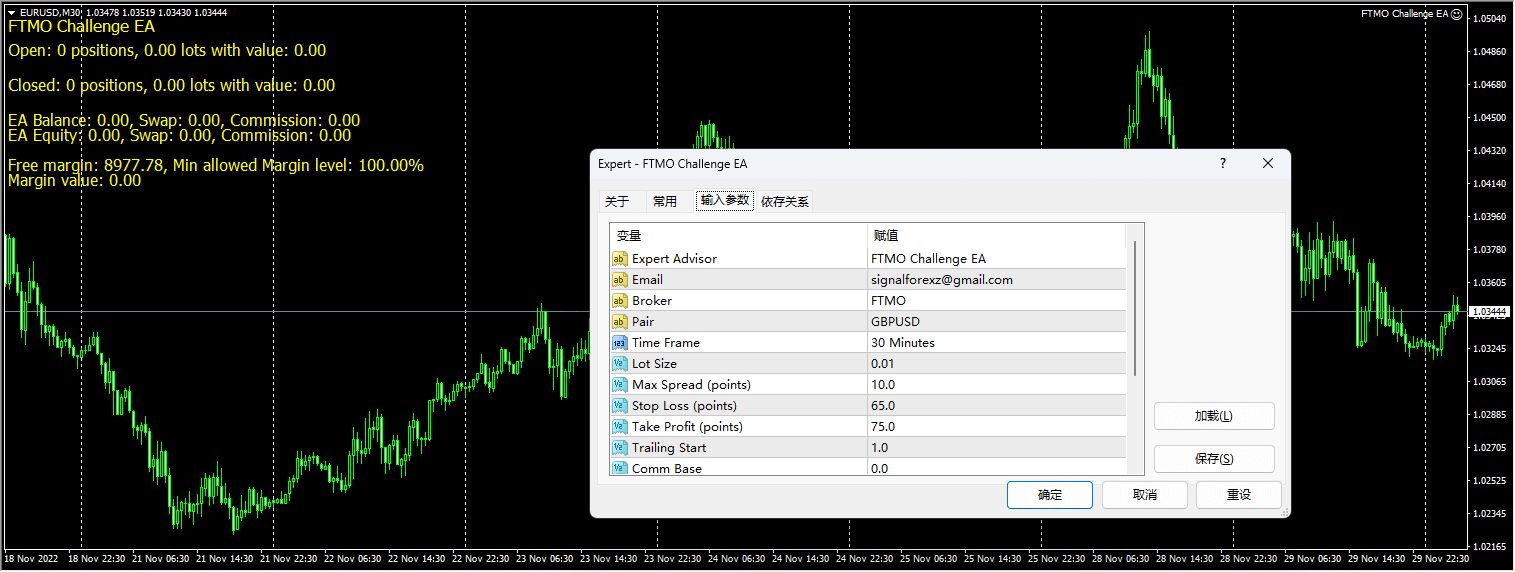Open the EURUSD,M30 chart dropdown triangle
This screenshot has height=572, width=1515.
pyautogui.click(x=10, y=13)
